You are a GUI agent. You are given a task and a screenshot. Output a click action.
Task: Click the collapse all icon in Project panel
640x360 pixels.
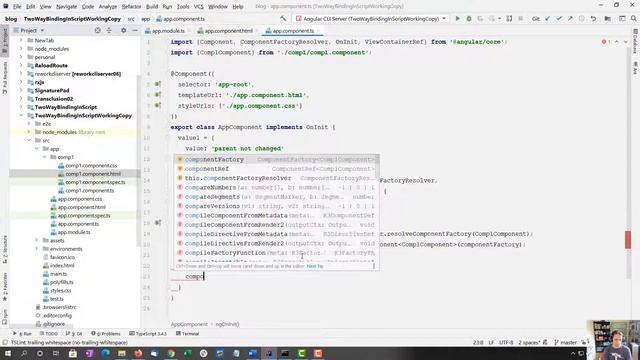pyautogui.click(x=109, y=30)
